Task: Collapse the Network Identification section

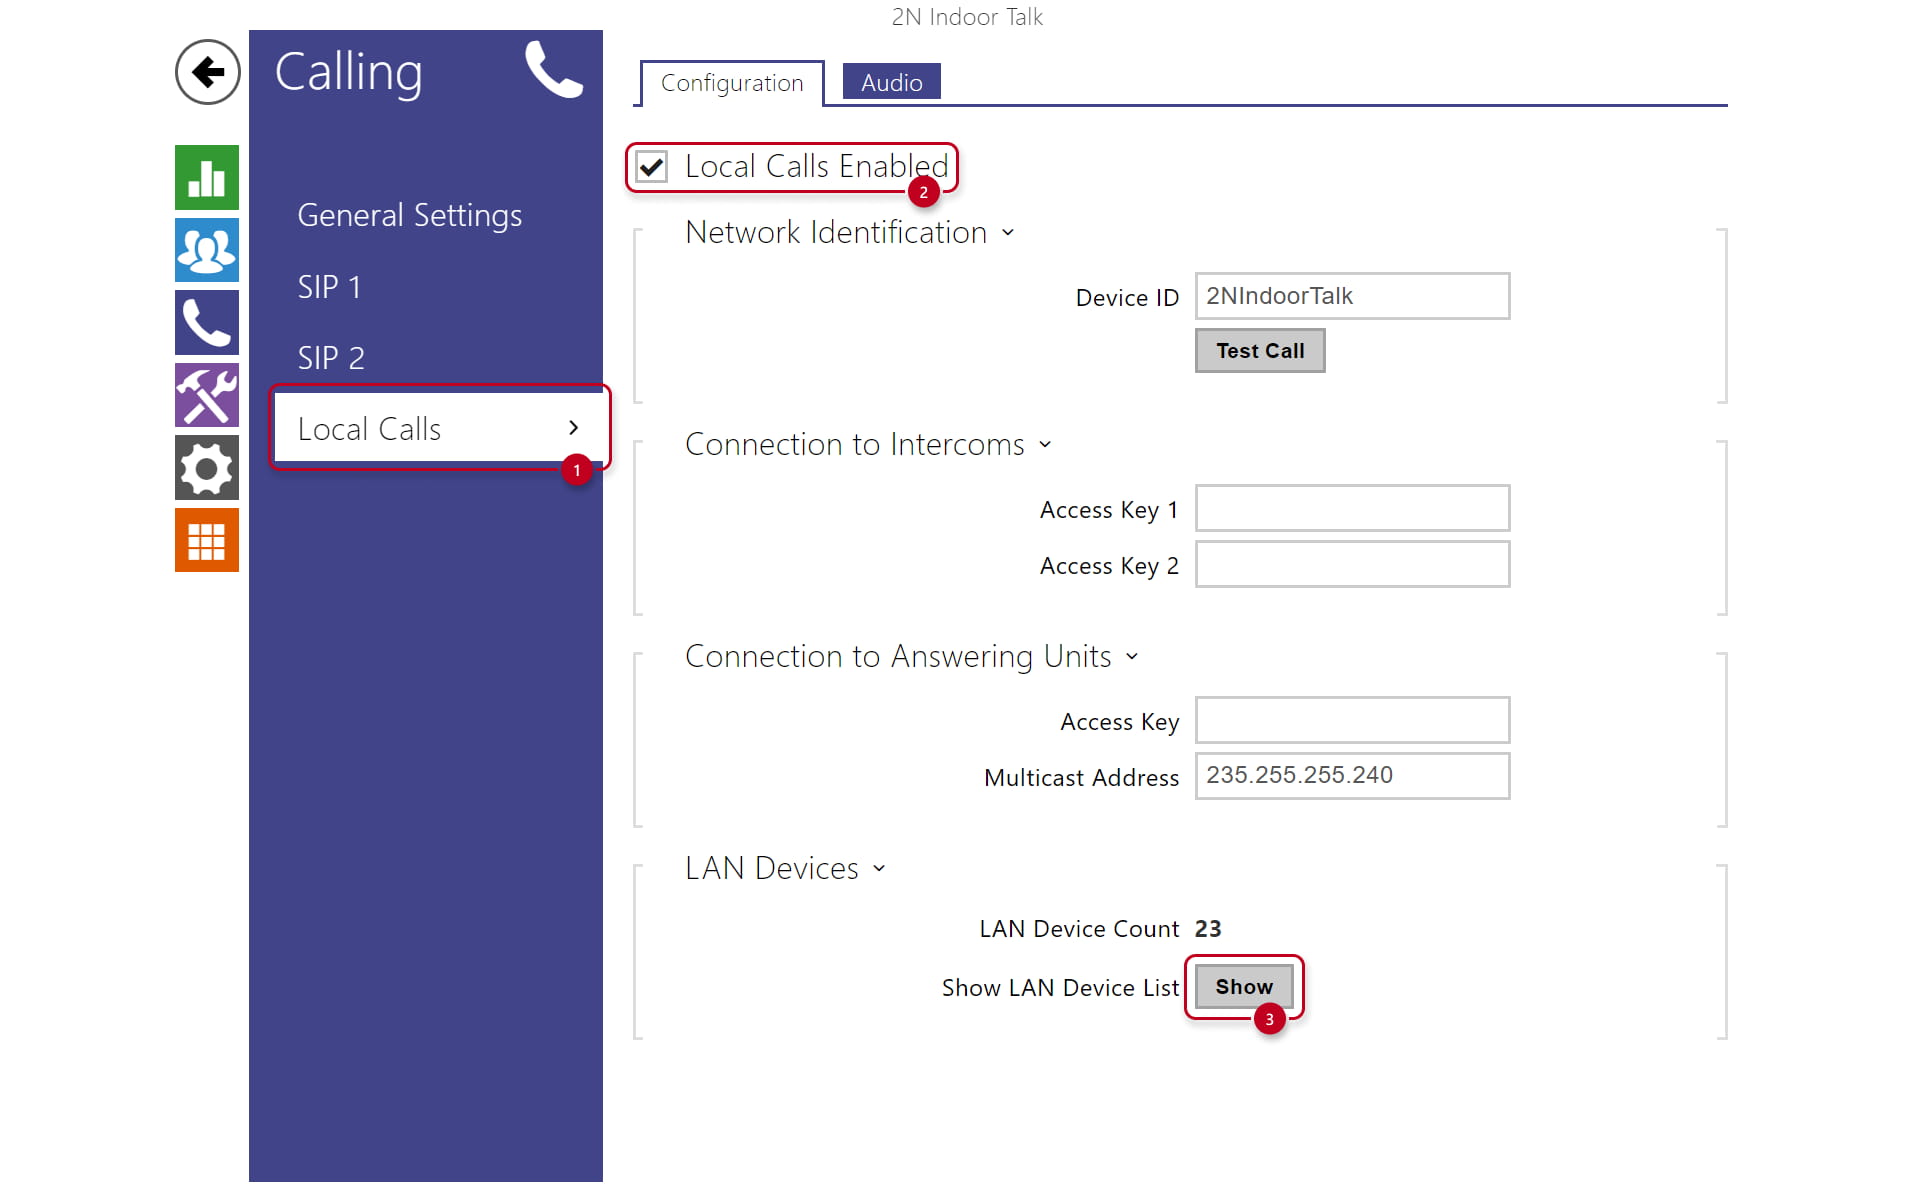Action: (1008, 233)
